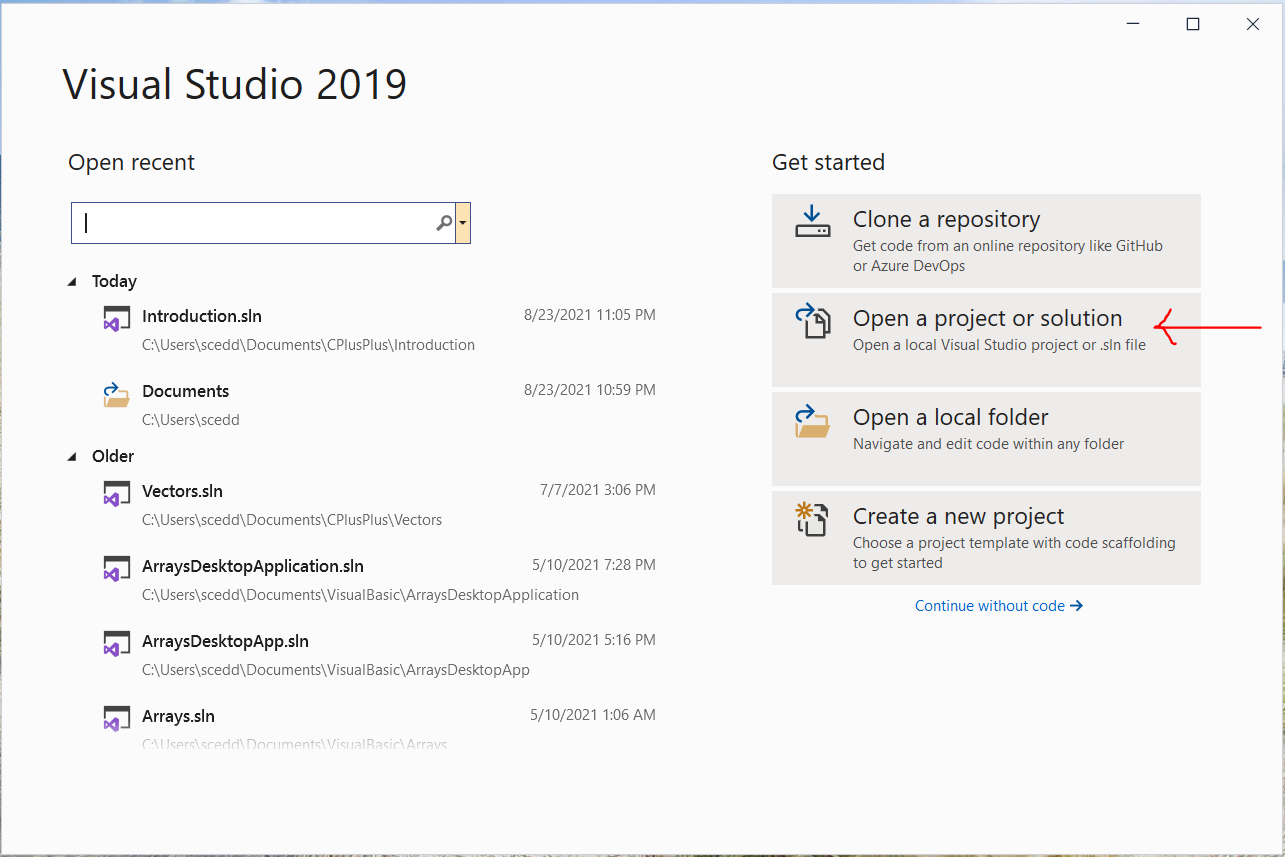Click timestamp 8/23/2021 10:59 PM
Screen dimensions: 1285x857
(x=590, y=390)
